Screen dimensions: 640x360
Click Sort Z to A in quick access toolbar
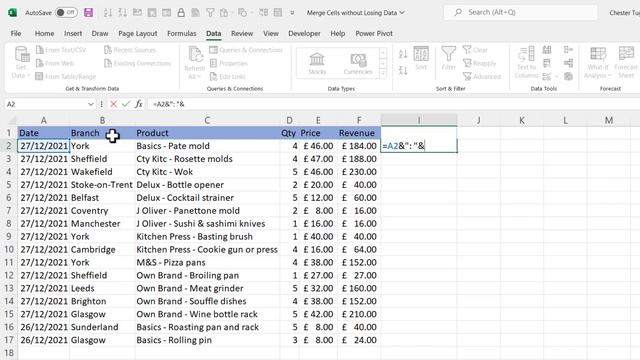(x=122, y=13)
